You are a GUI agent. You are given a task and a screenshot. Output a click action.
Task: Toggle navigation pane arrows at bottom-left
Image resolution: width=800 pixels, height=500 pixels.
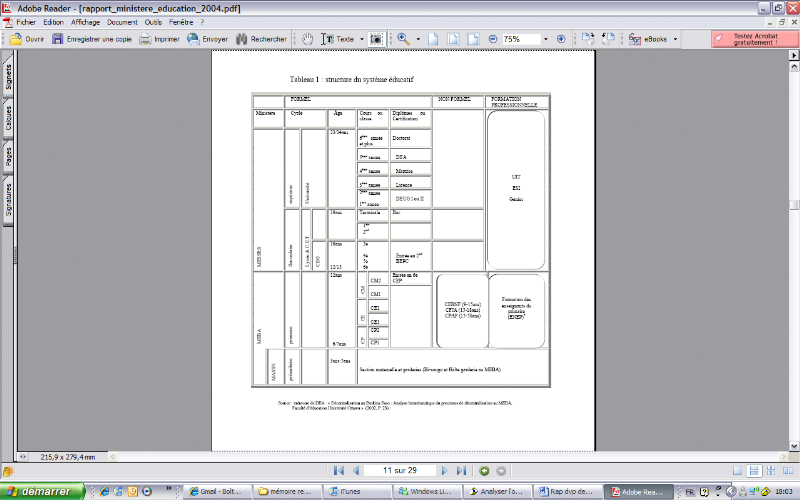(22, 457)
